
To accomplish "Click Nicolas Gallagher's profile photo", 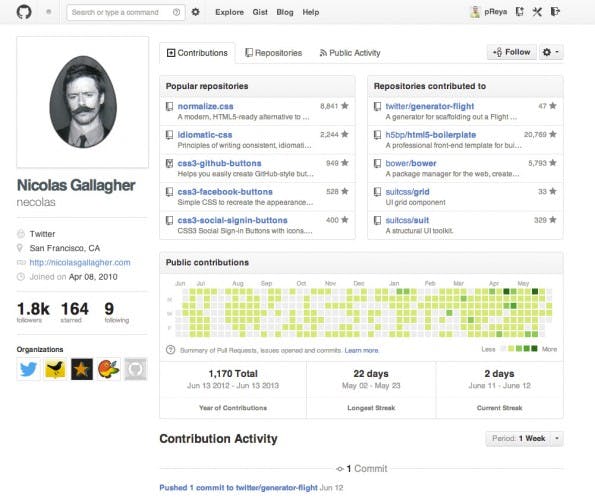I will click(x=83, y=102).
